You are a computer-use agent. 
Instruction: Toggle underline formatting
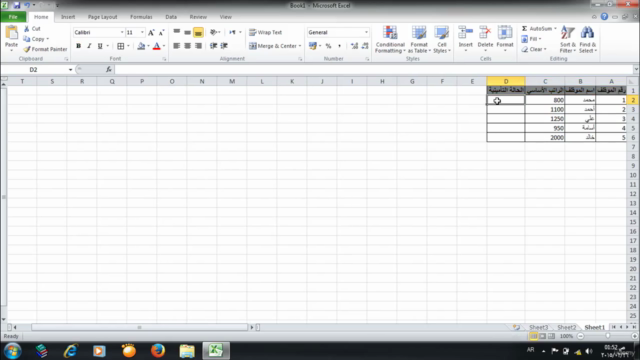100,46
